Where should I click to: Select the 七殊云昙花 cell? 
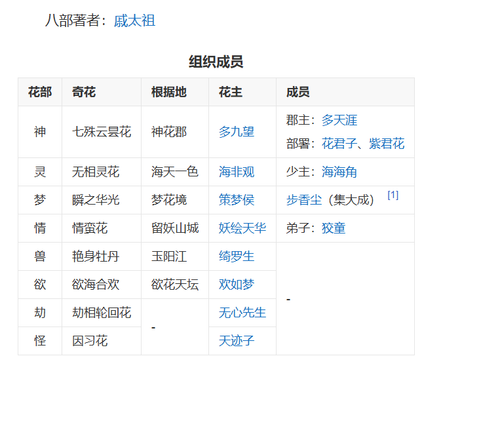coord(102,132)
